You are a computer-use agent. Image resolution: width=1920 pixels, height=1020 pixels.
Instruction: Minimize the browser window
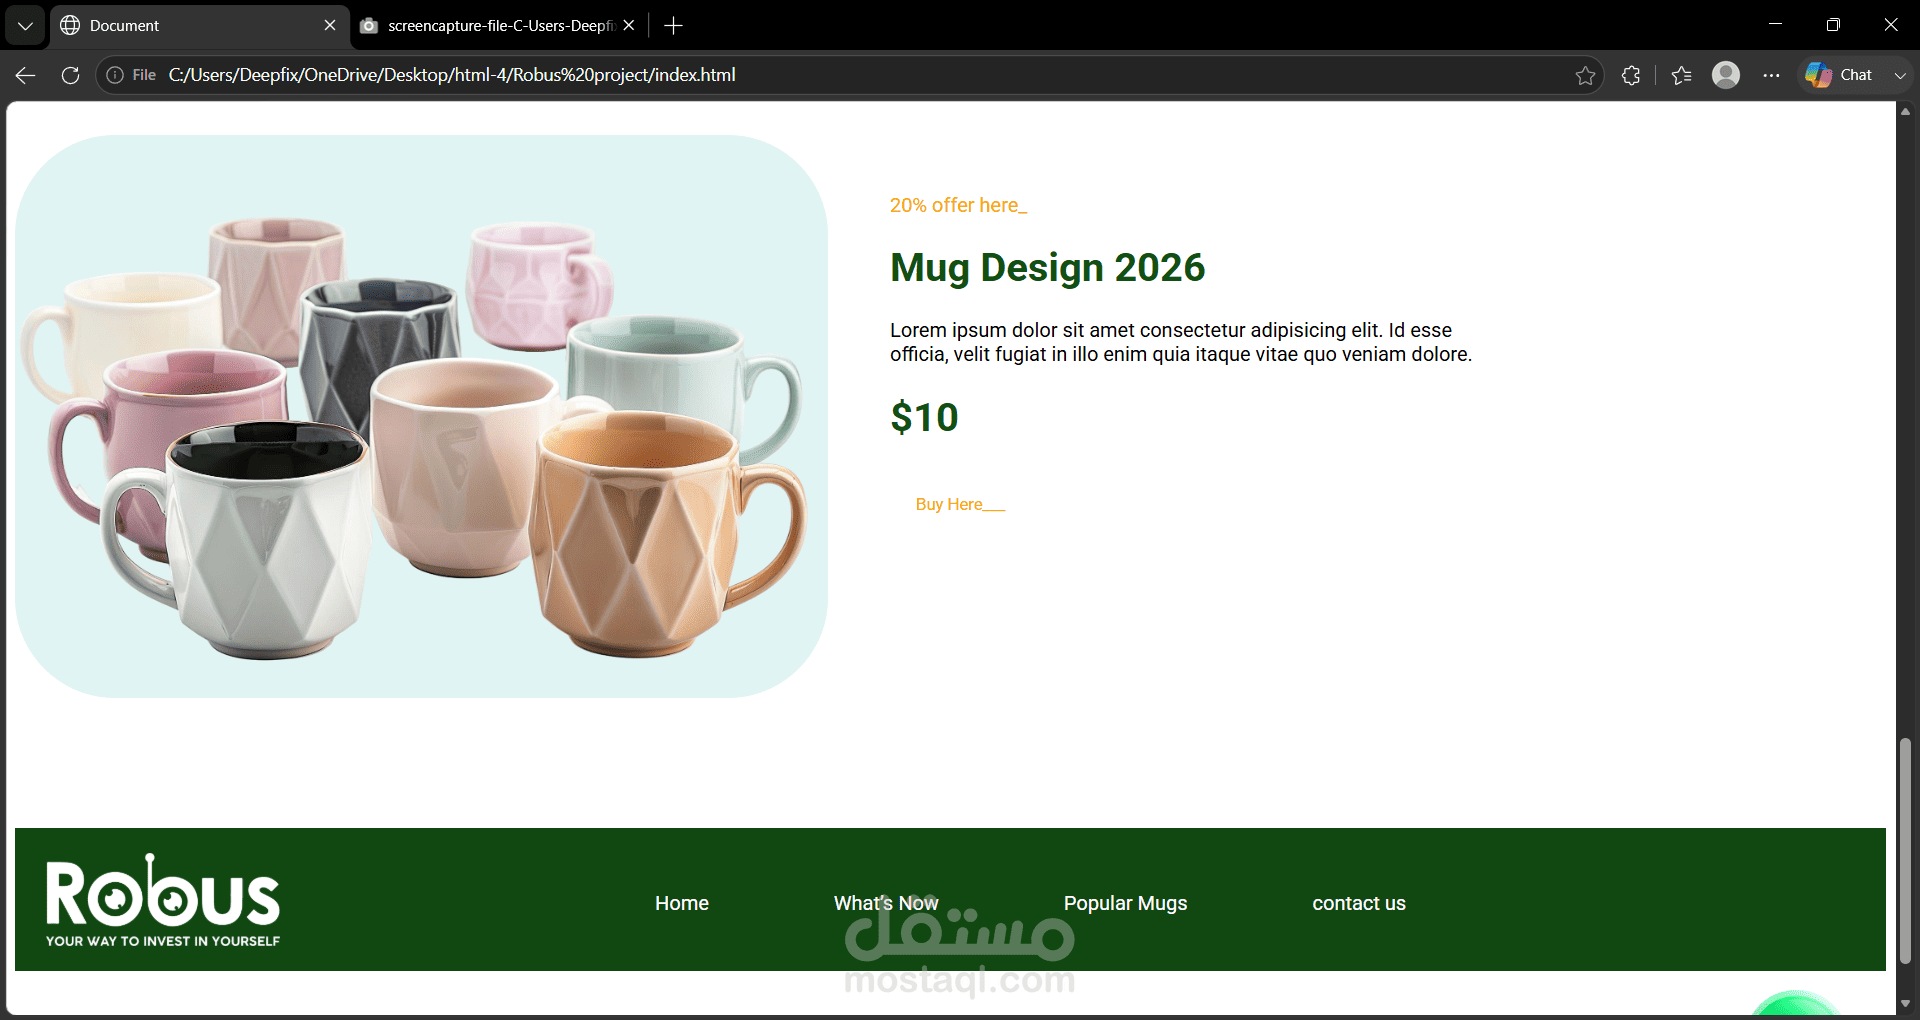click(x=1775, y=25)
